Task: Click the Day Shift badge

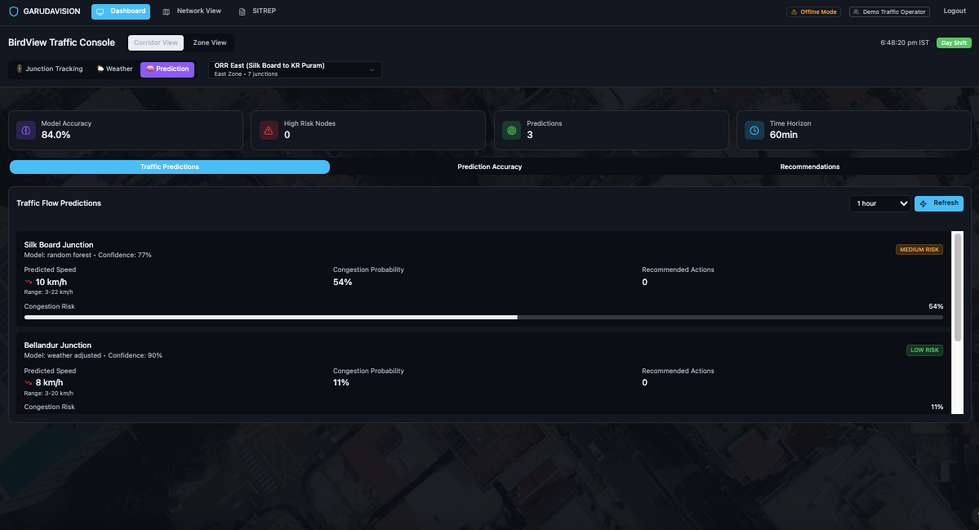Action: point(954,43)
